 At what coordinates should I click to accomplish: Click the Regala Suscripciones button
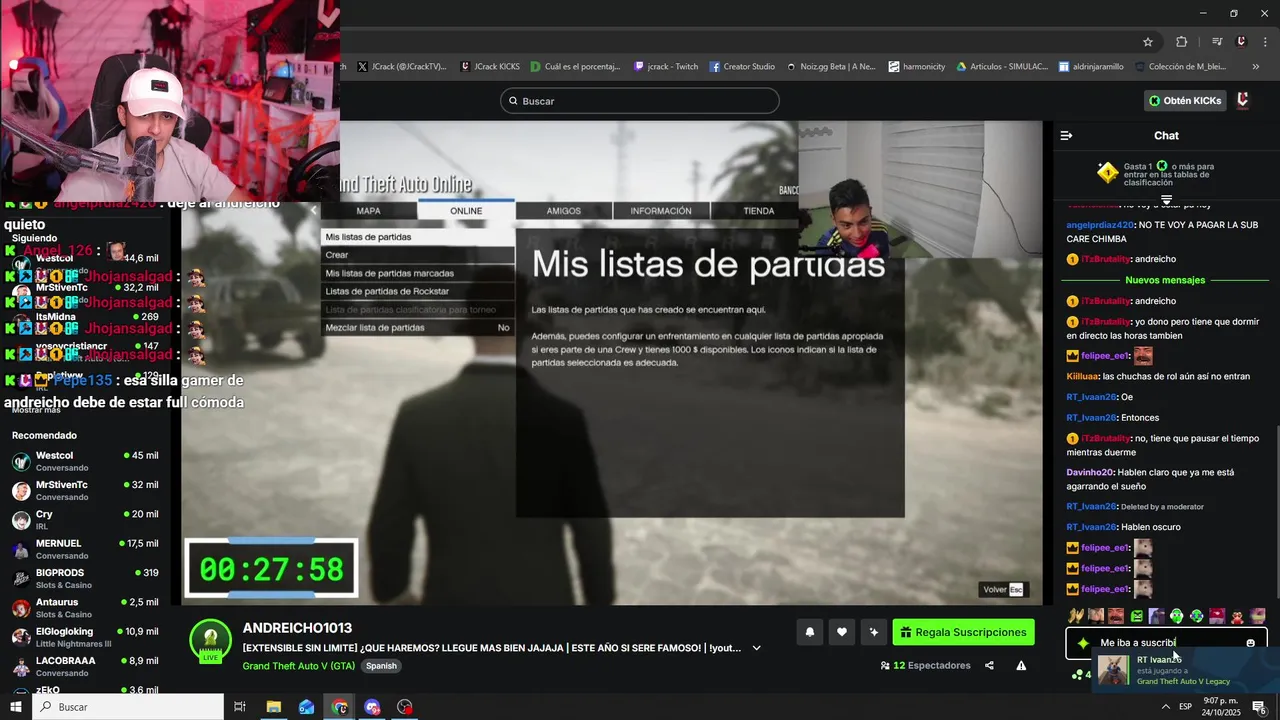pyautogui.click(x=963, y=632)
